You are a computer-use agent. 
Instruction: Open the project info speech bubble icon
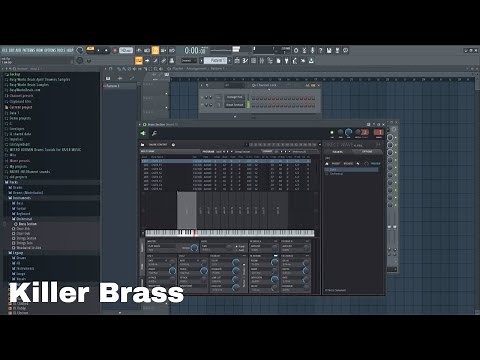346,50
